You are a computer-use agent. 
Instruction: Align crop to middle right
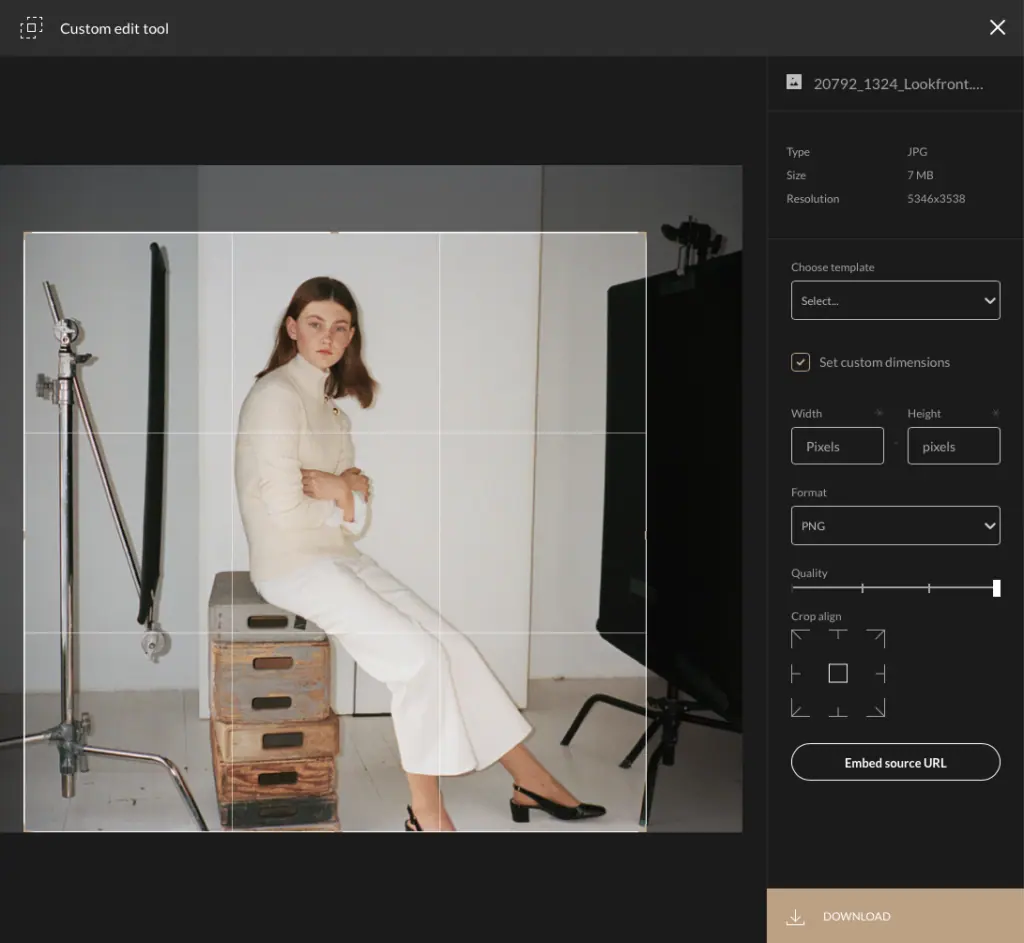880,673
